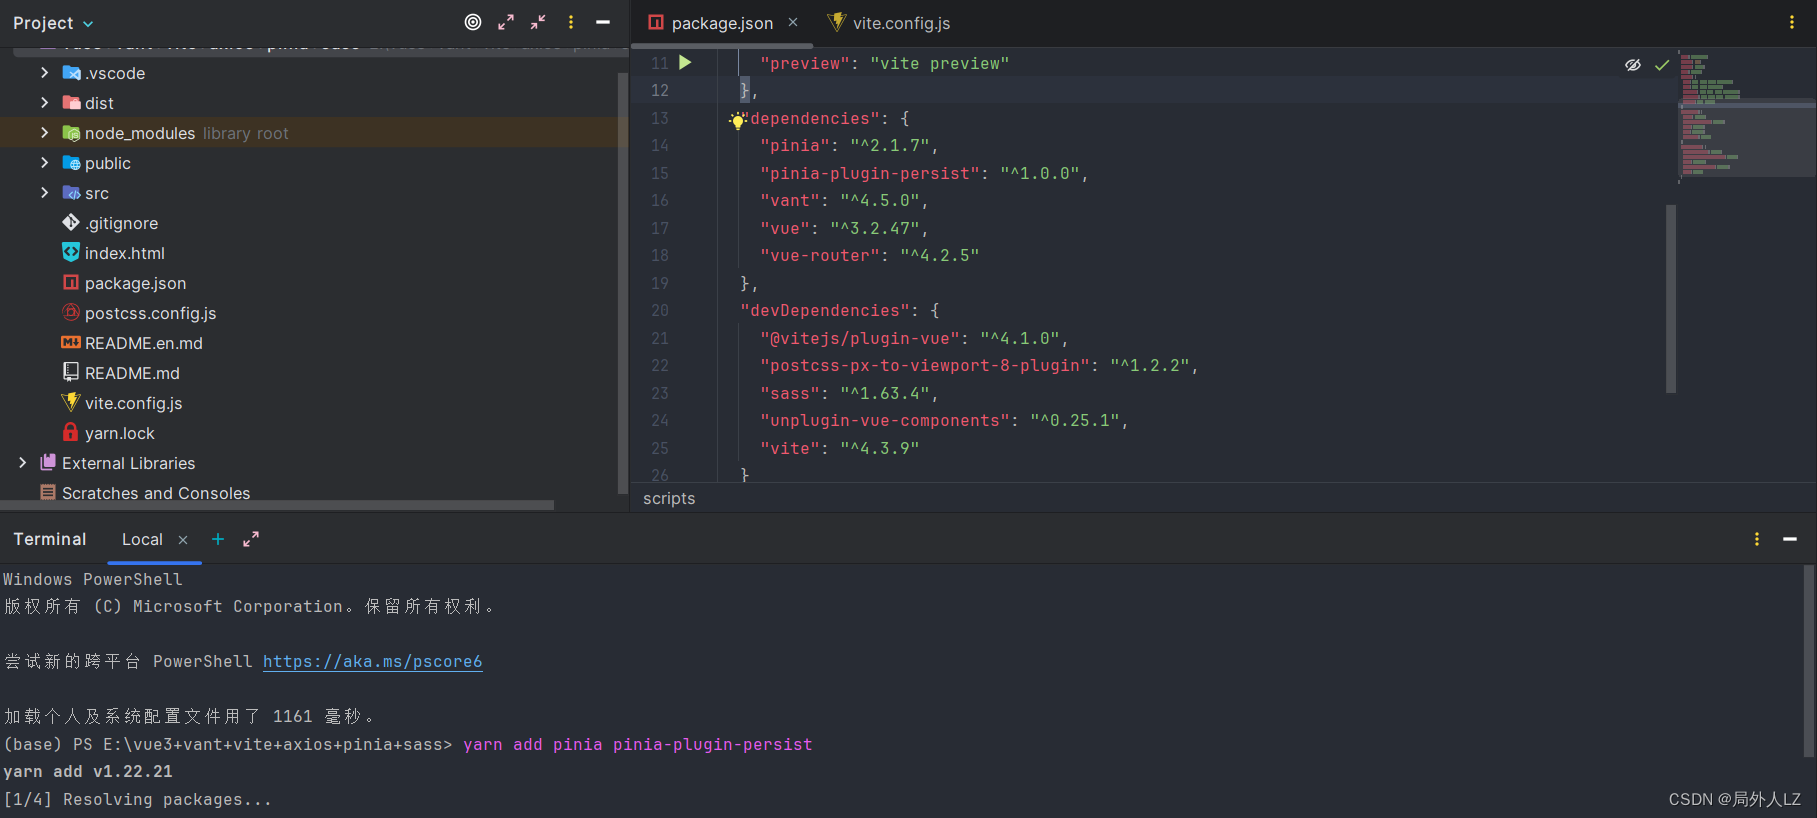Select the public folder icon
This screenshot has width=1817, height=818.
click(71, 163)
